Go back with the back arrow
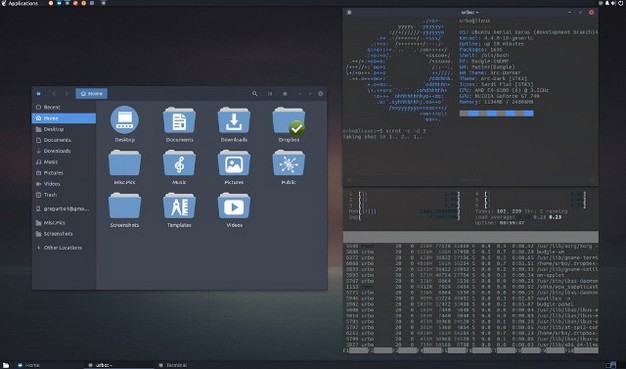 coord(54,93)
